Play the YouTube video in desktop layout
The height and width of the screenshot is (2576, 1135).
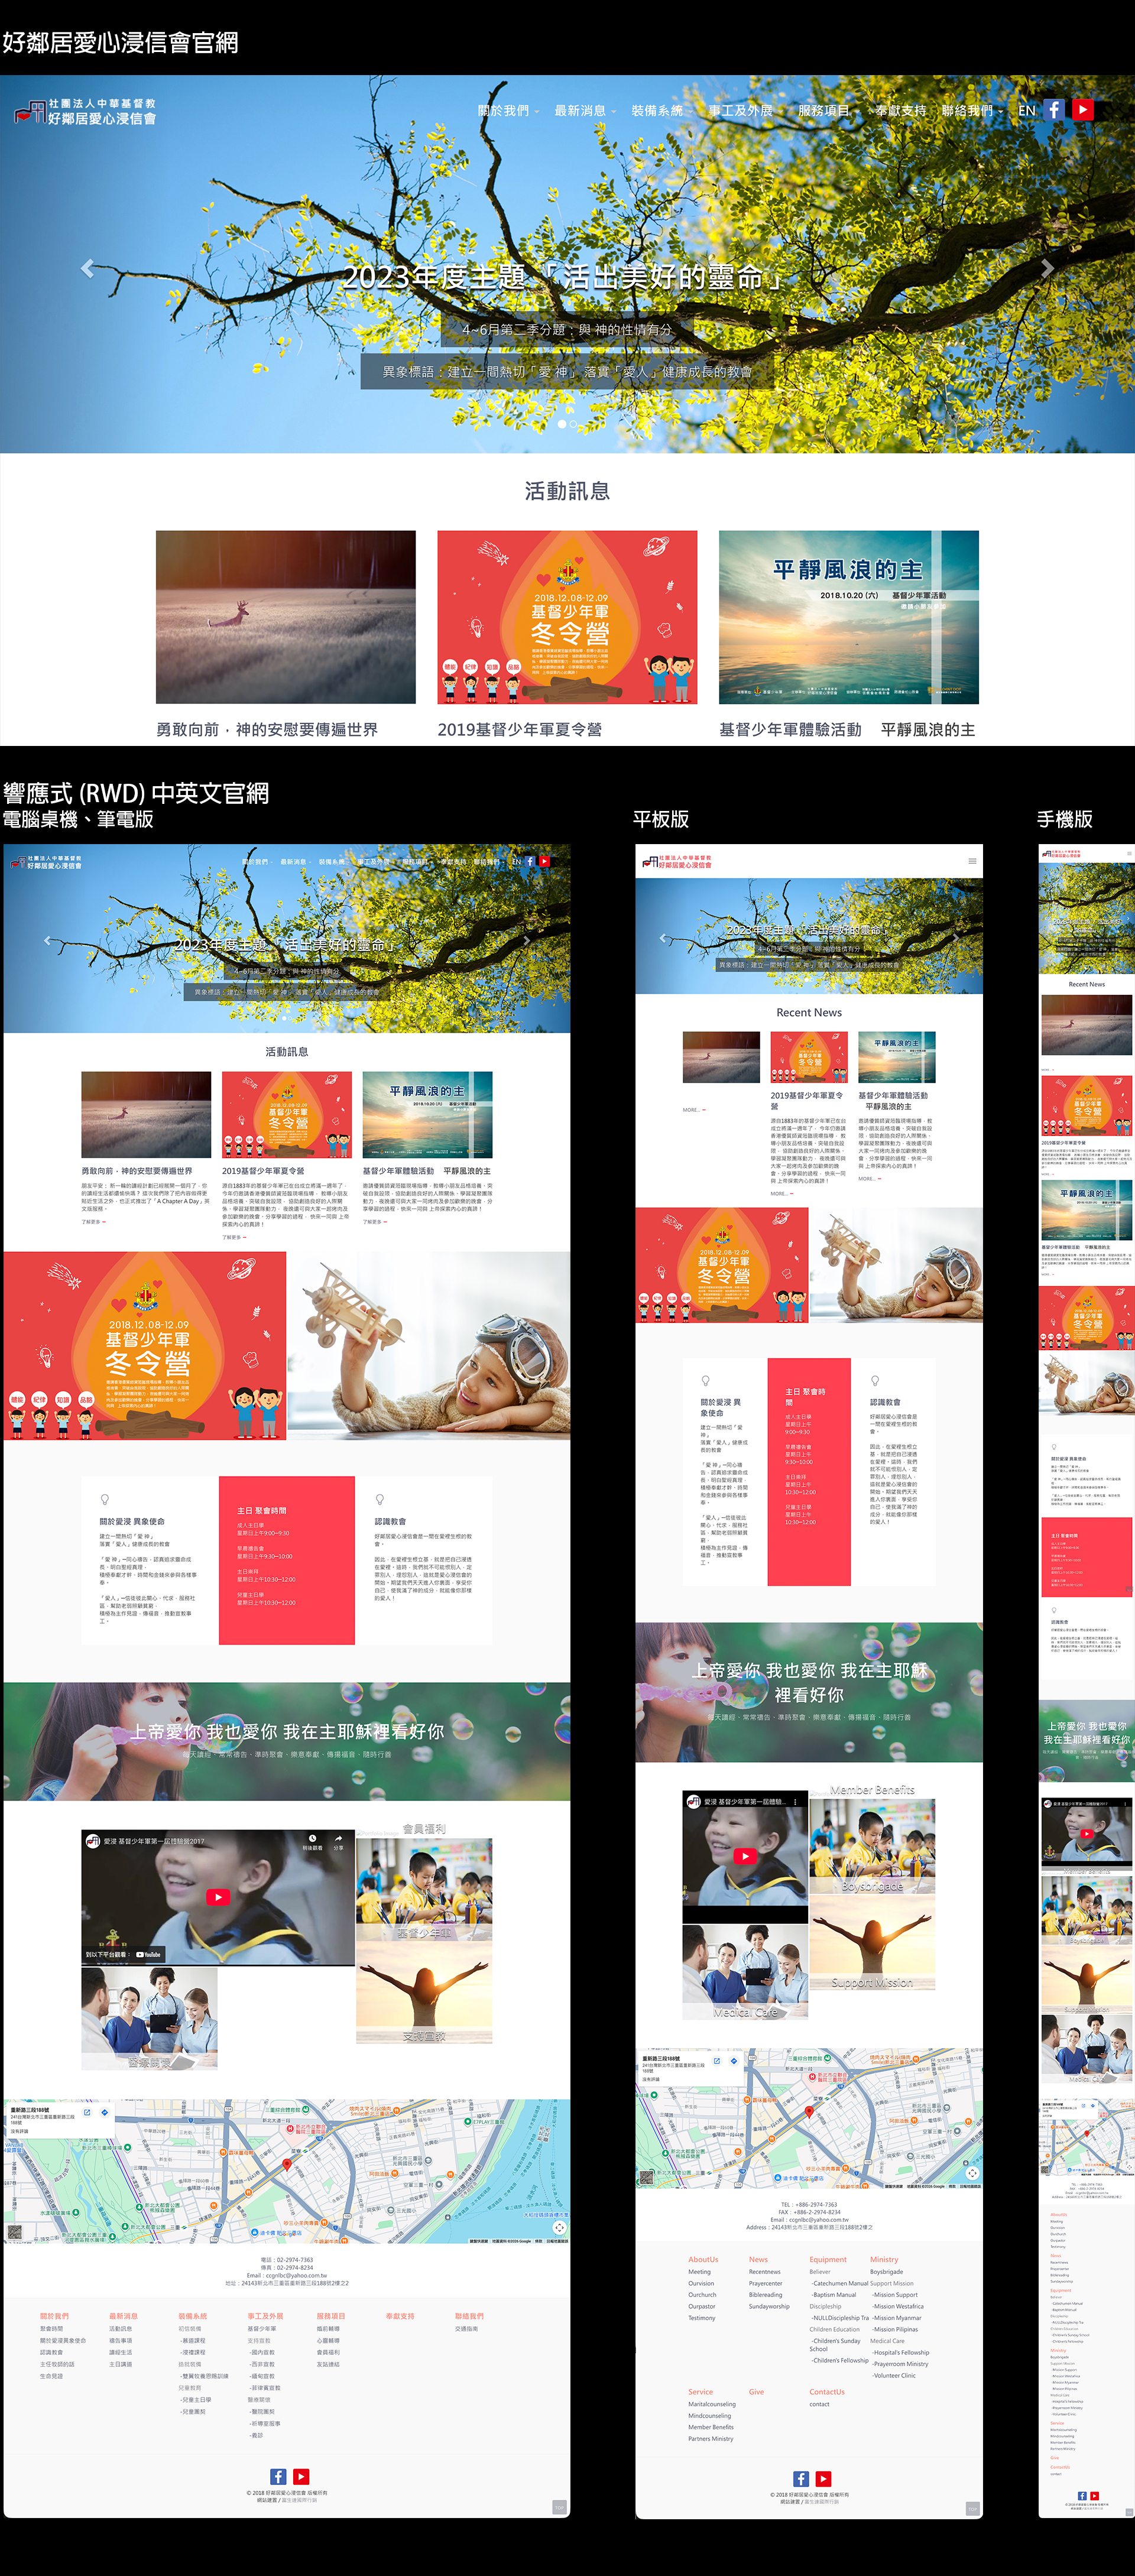(218, 1897)
